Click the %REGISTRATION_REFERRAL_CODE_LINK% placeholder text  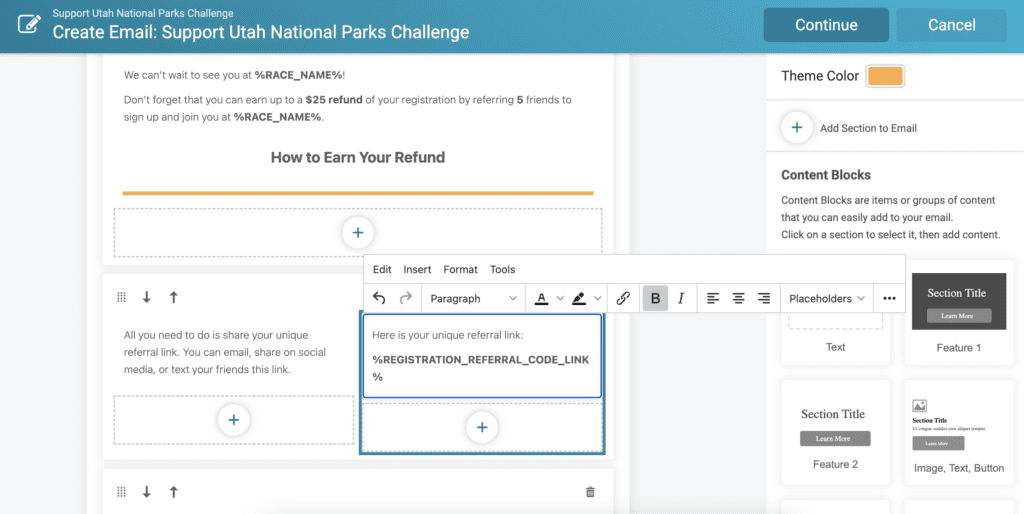(481, 368)
